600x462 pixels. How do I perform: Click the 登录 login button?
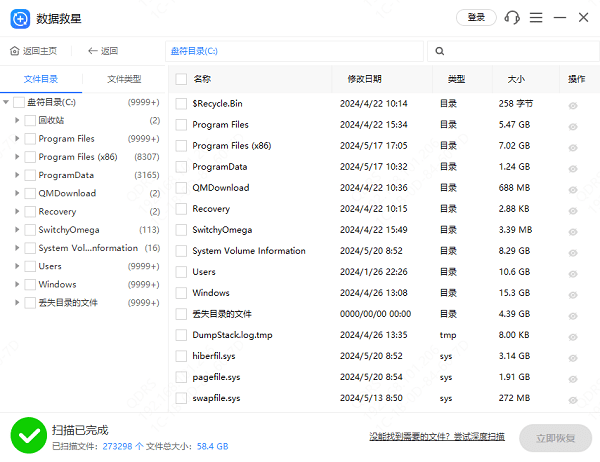tap(476, 18)
